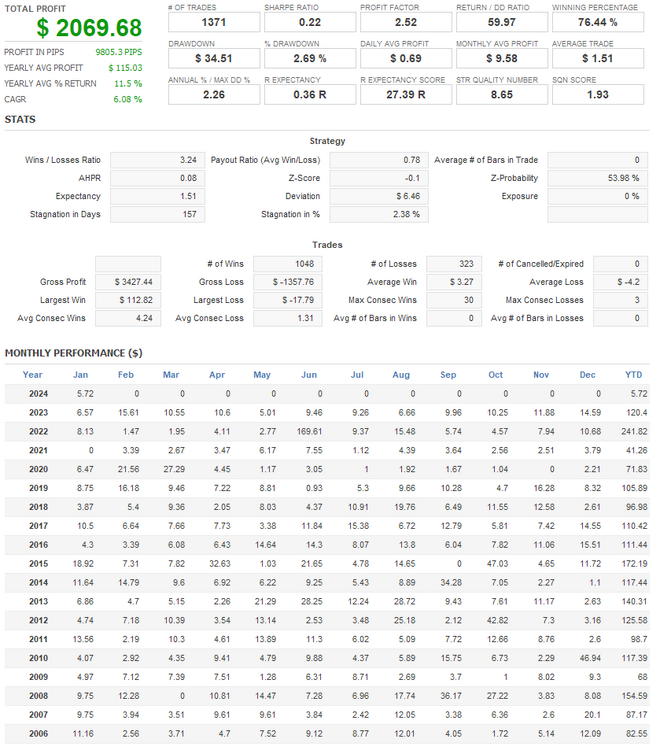The height and width of the screenshot is (750, 660).
Task: Click the 2022 YTD value 241.82
Action: 634,431
